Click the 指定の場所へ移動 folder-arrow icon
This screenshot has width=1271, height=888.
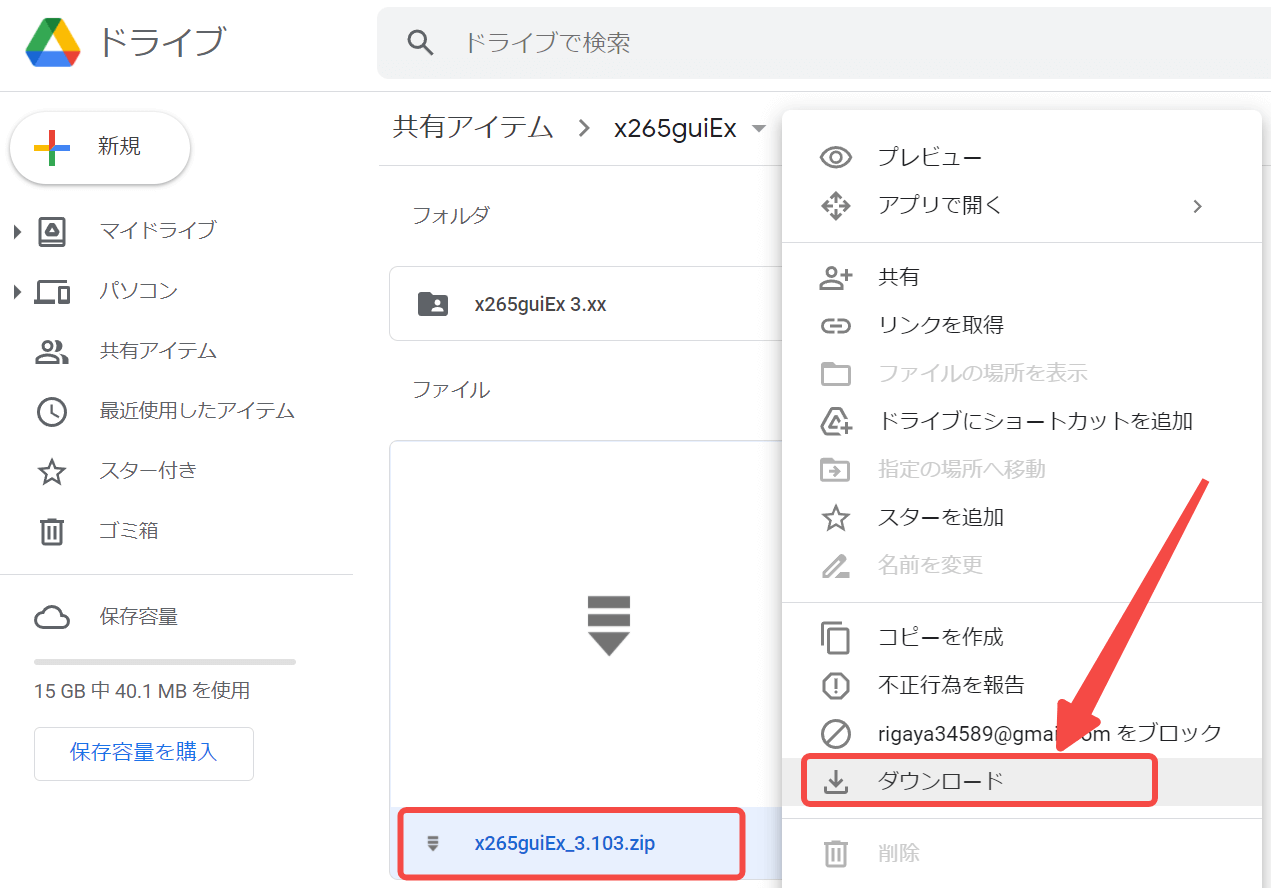pyautogui.click(x=835, y=470)
